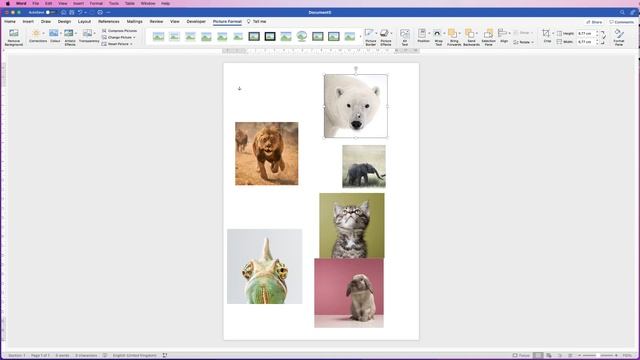Switch to the Draw tab
The image size is (640, 360).
pos(46,21)
